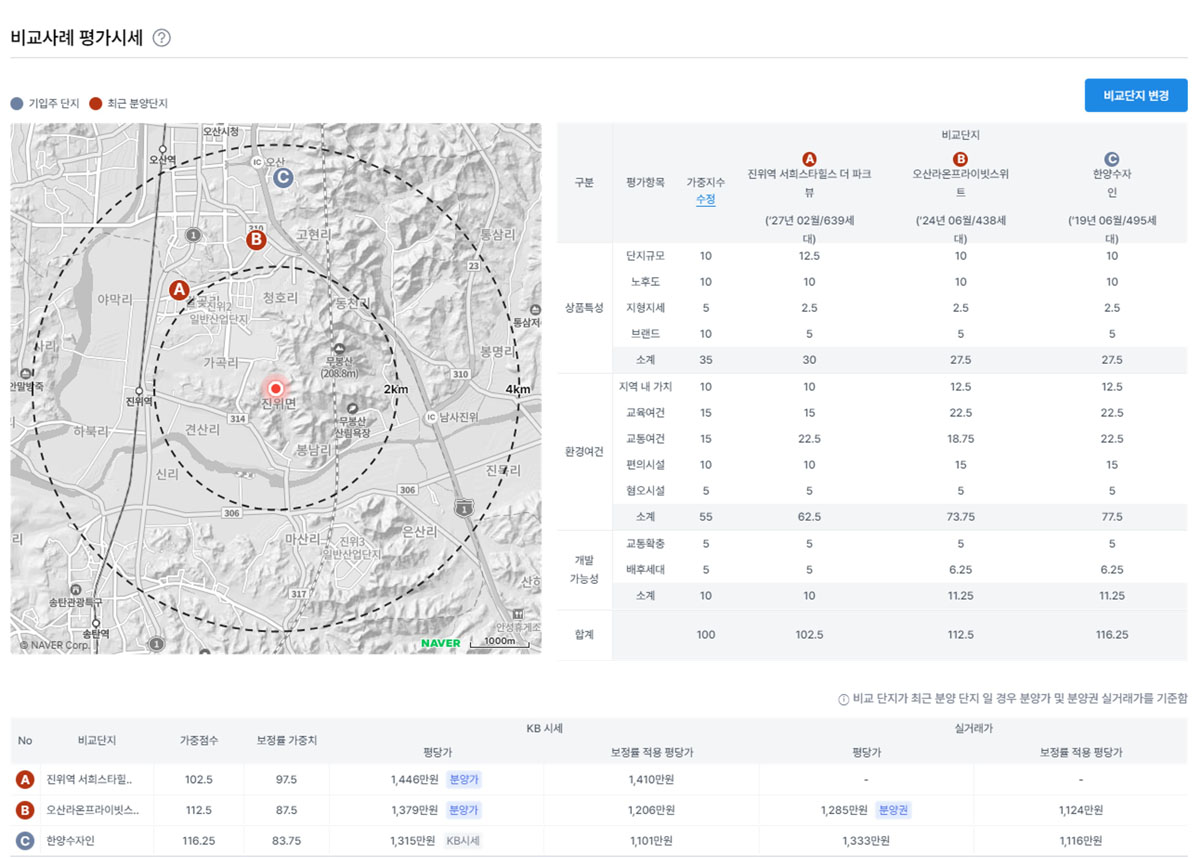Image resolution: width=1200 pixels, height=858 pixels.
Task: Click the KB시세 tag beside 1,315만원
Action: [463, 841]
